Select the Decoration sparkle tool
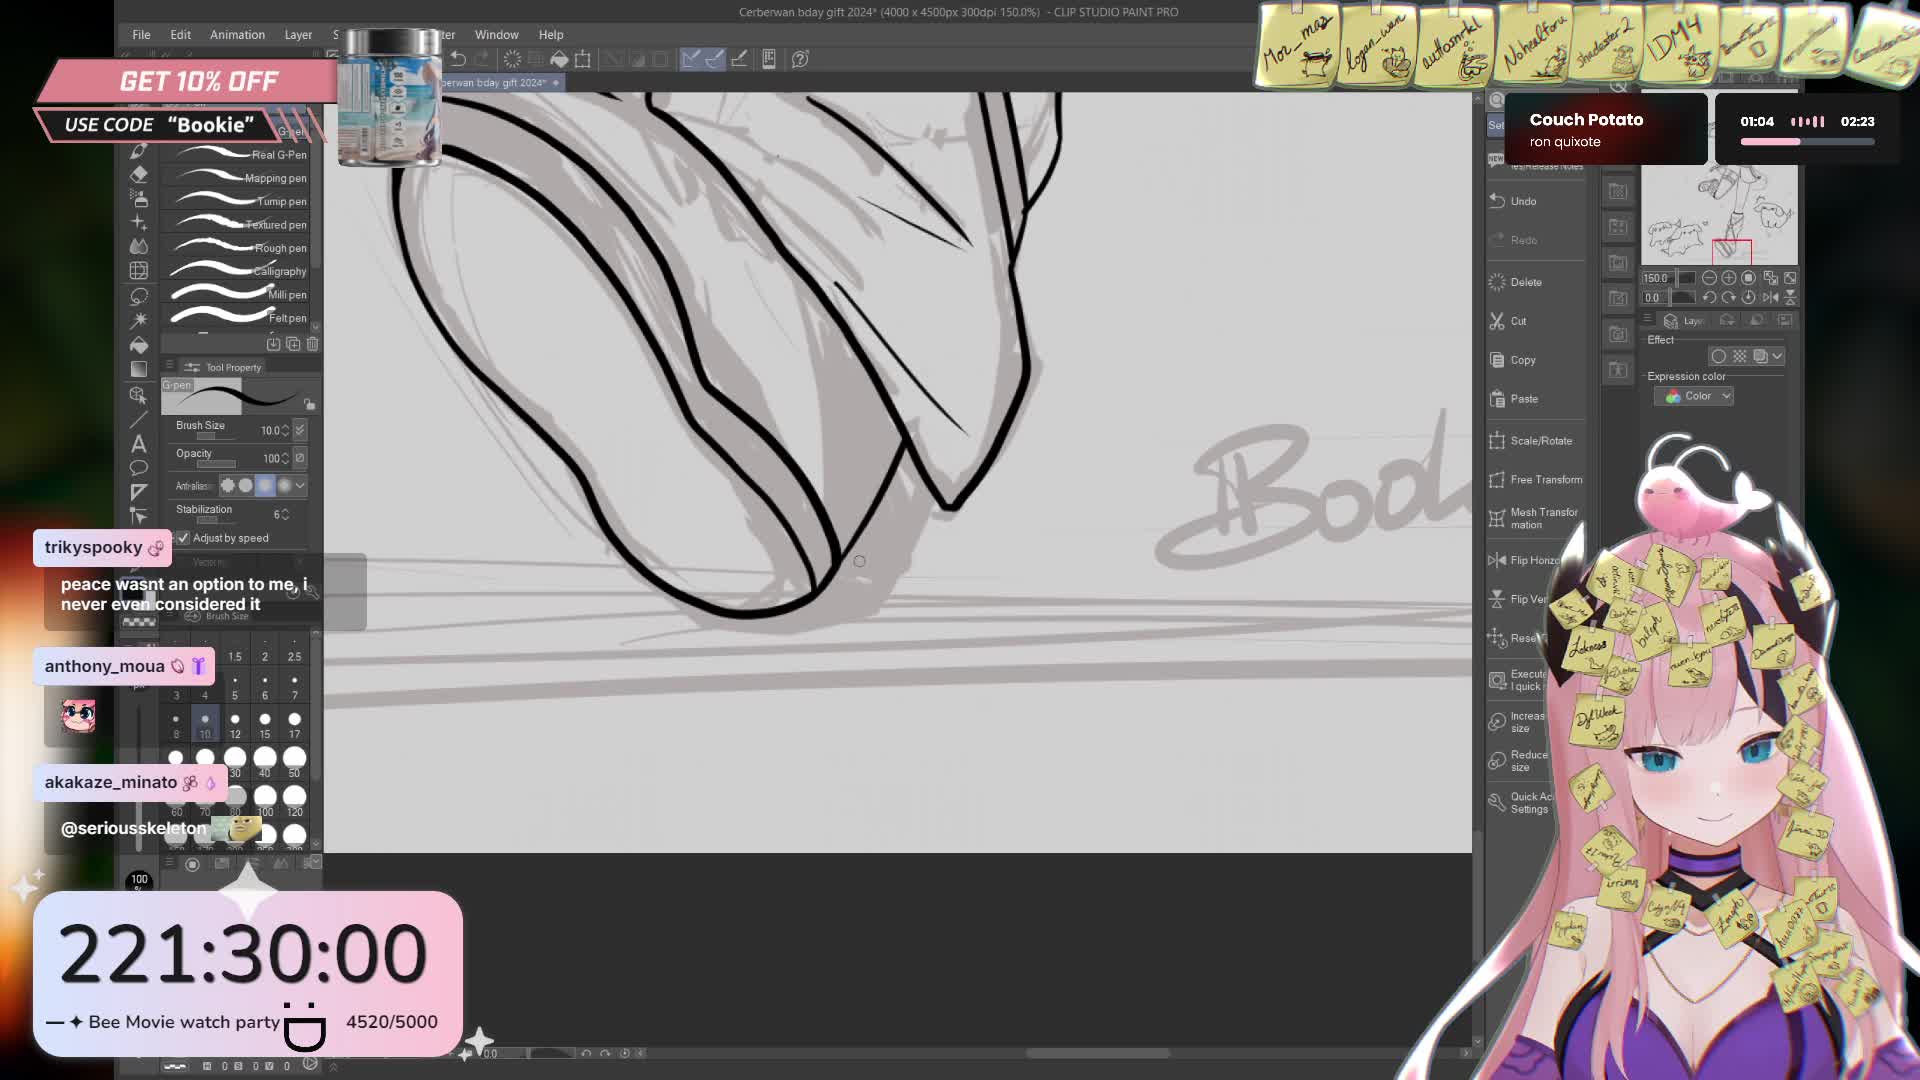The image size is (1920, 1080). 139,222
